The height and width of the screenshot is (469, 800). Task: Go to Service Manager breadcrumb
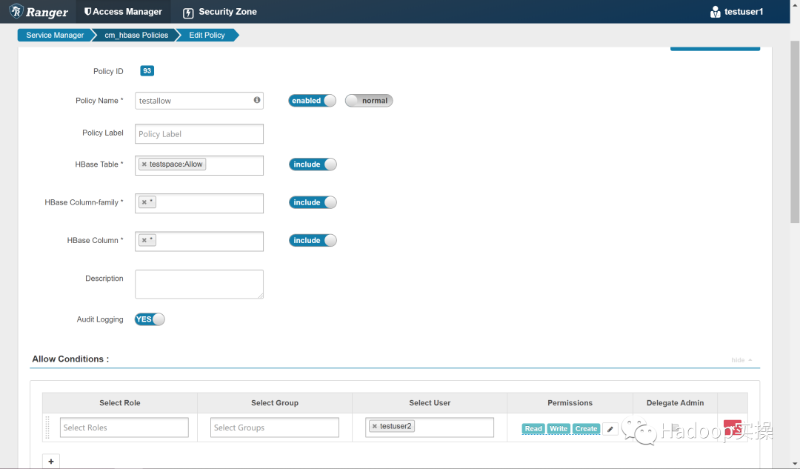pyautogui.click(x=55, y=35)
